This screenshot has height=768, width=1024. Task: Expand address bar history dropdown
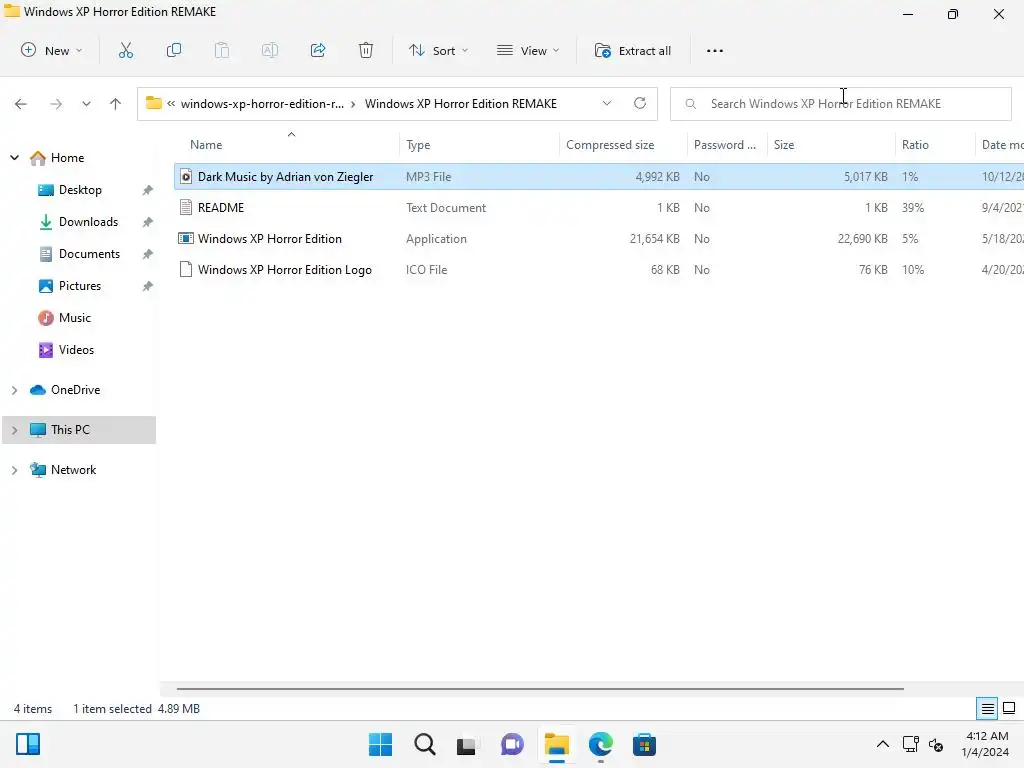point(607,103)
